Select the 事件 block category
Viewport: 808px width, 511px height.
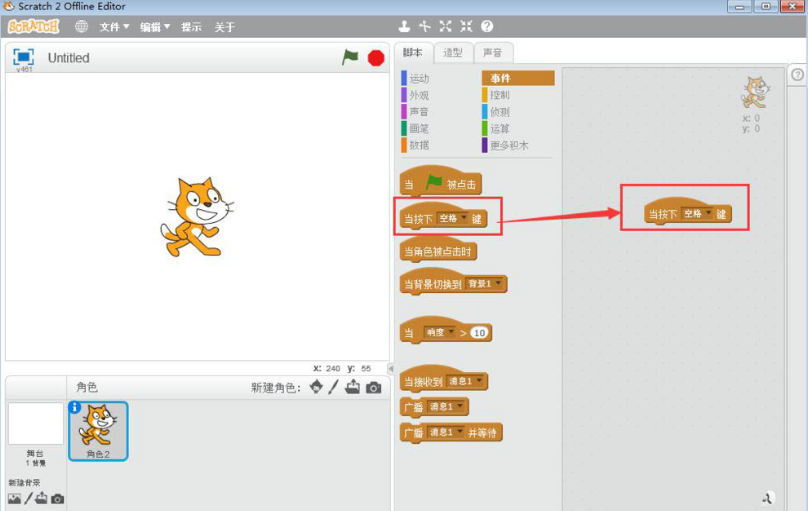[518, 78]
